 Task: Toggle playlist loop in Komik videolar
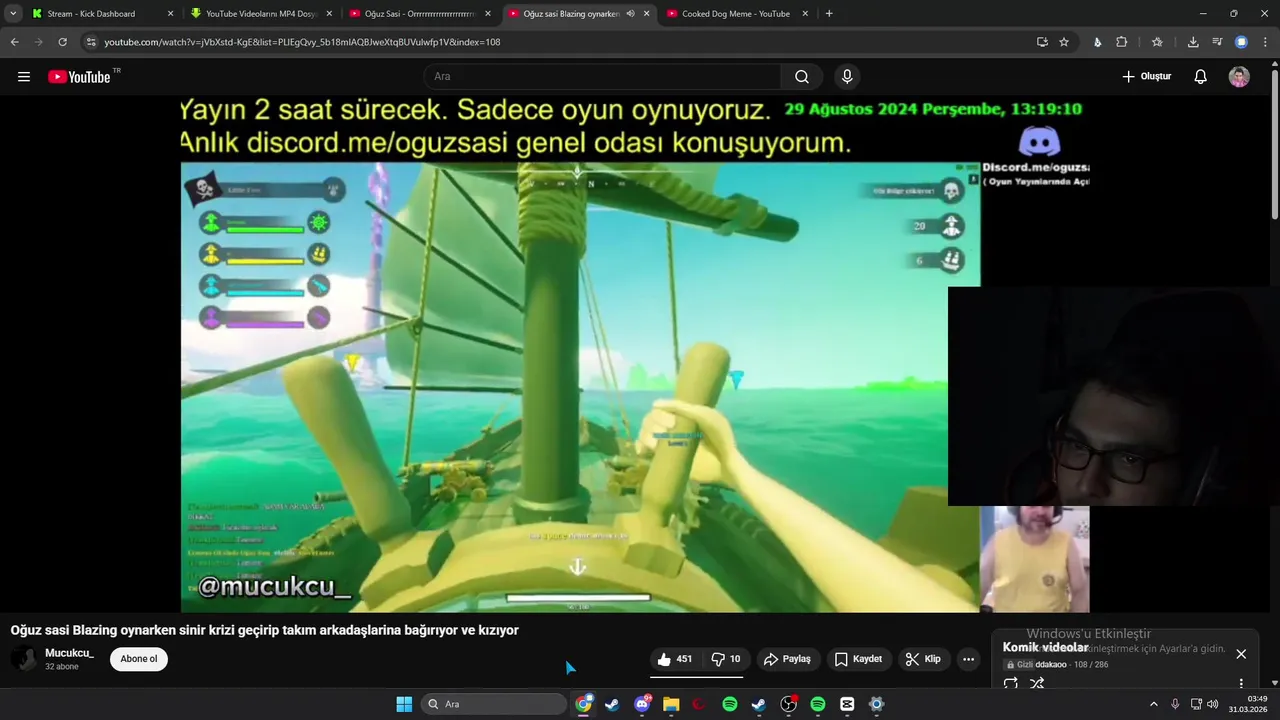[1011, 684]
